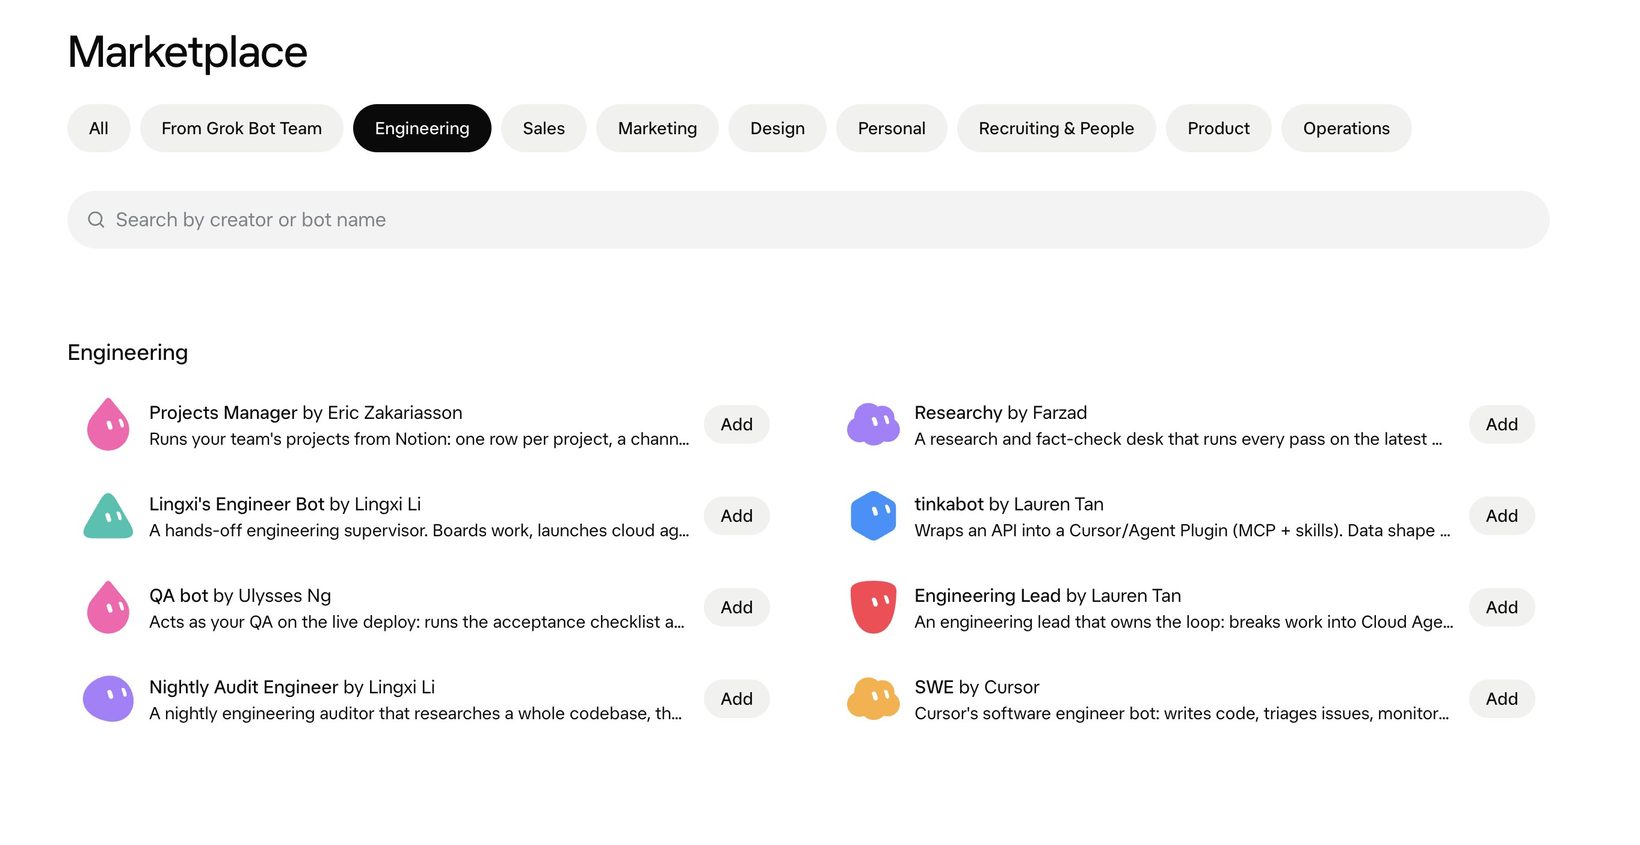Add the SWE bot by Cursor
This screenshot has height=845, width=1640.
pos(1502,699)
